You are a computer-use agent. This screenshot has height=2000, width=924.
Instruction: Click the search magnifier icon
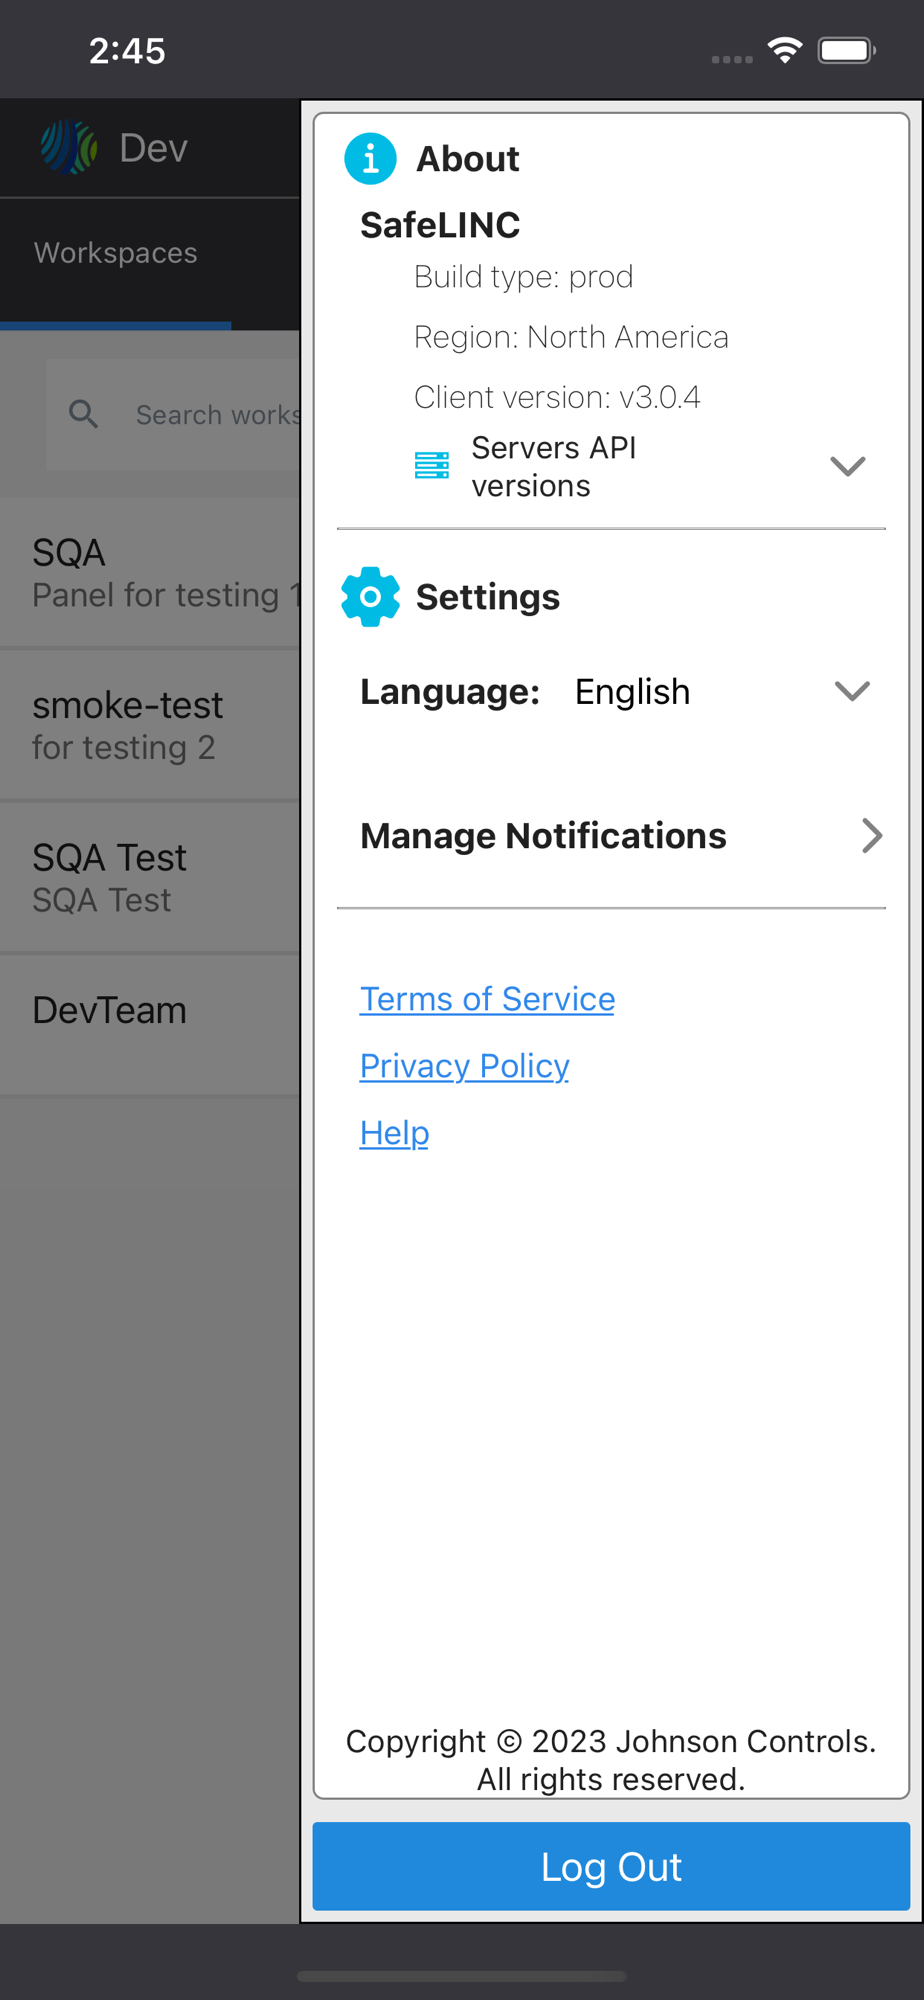tap(84, 414)
